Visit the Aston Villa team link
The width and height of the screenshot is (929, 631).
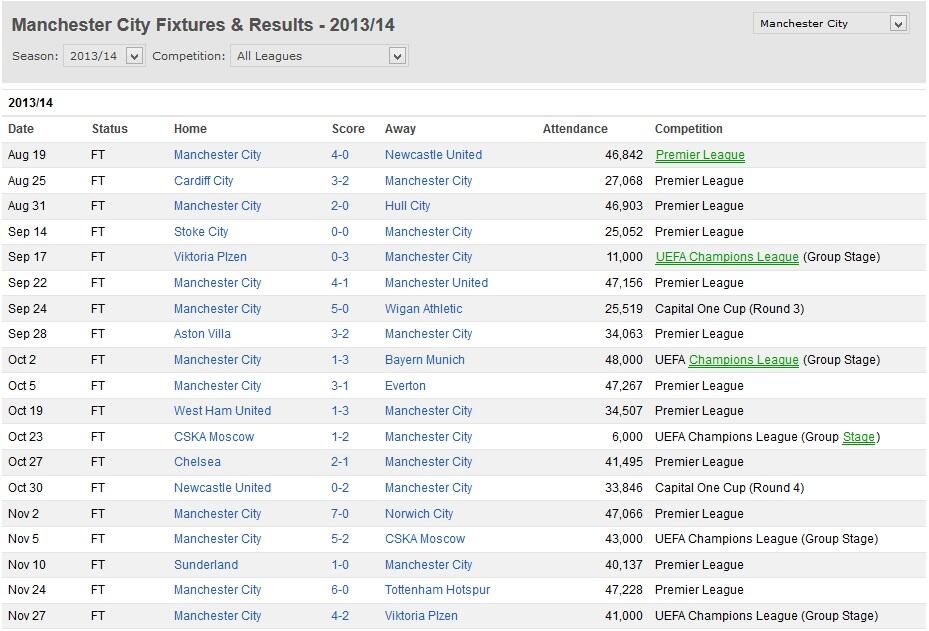pyautogui.click(x=202, y=334)
